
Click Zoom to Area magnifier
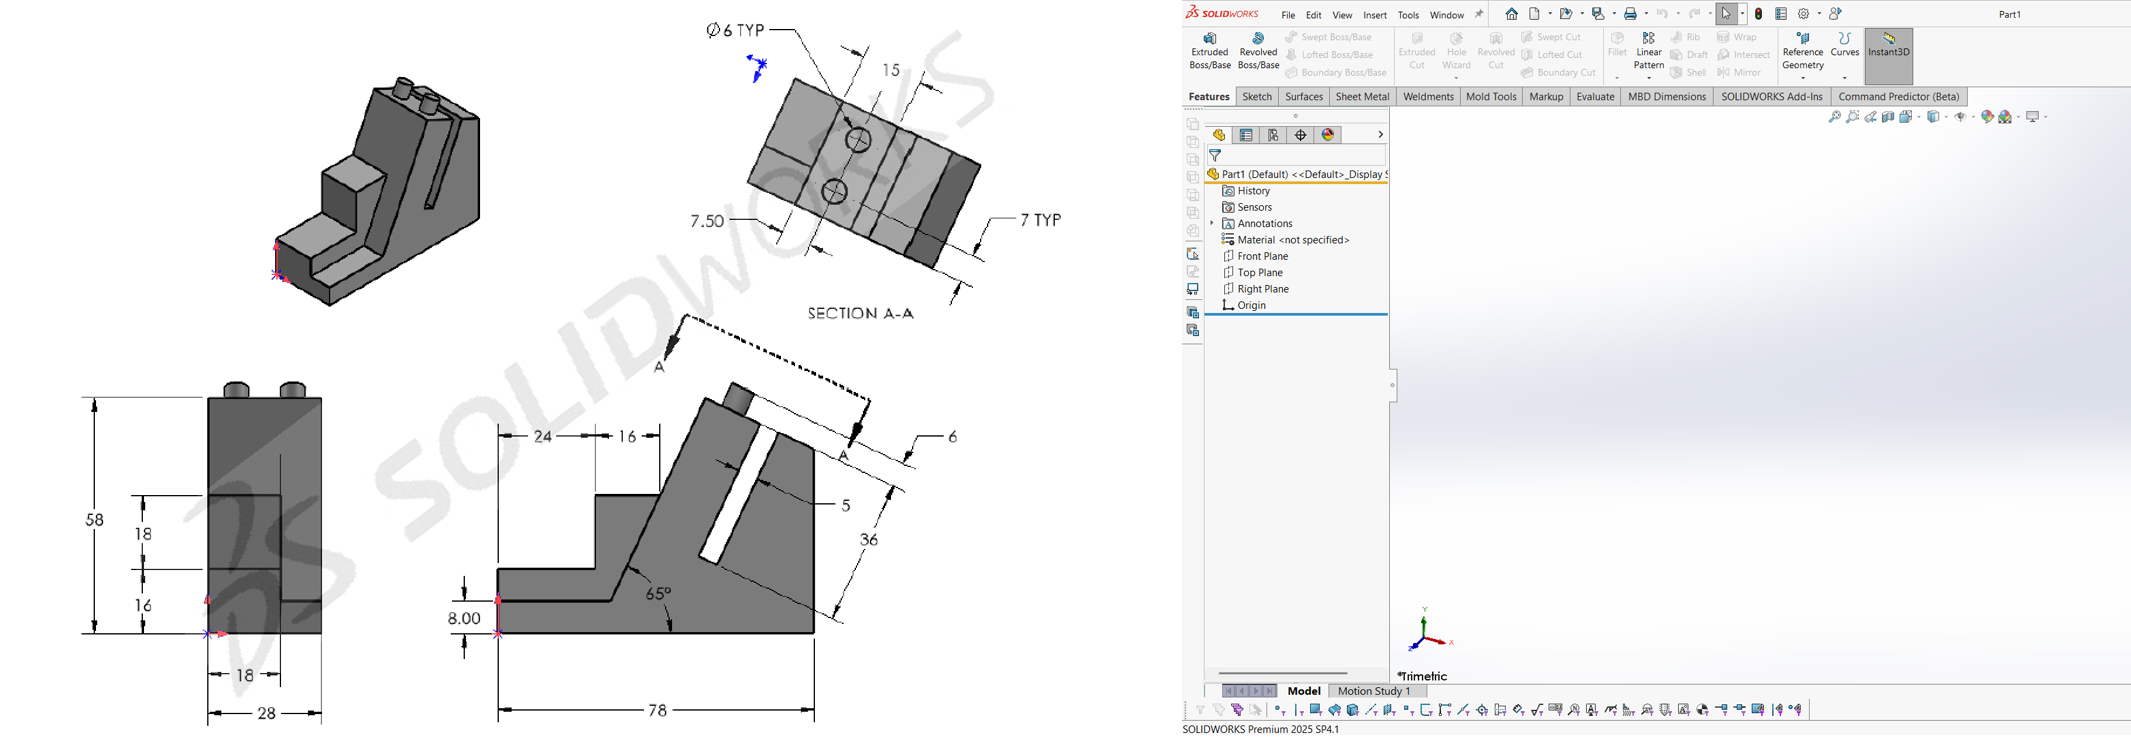click(1853, 117)
